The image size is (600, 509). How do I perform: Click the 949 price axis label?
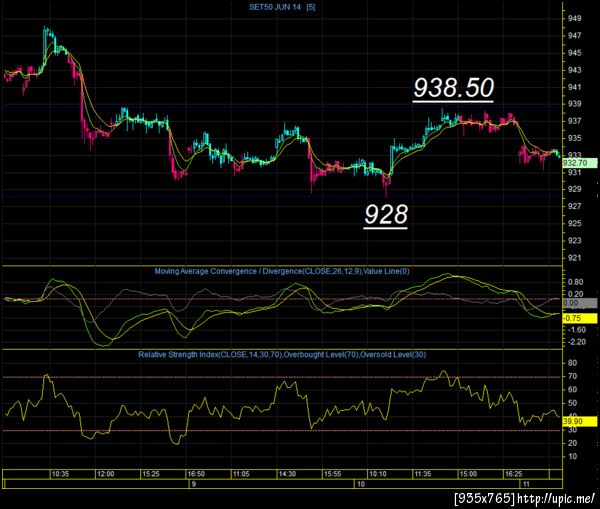tap(574, 18)
